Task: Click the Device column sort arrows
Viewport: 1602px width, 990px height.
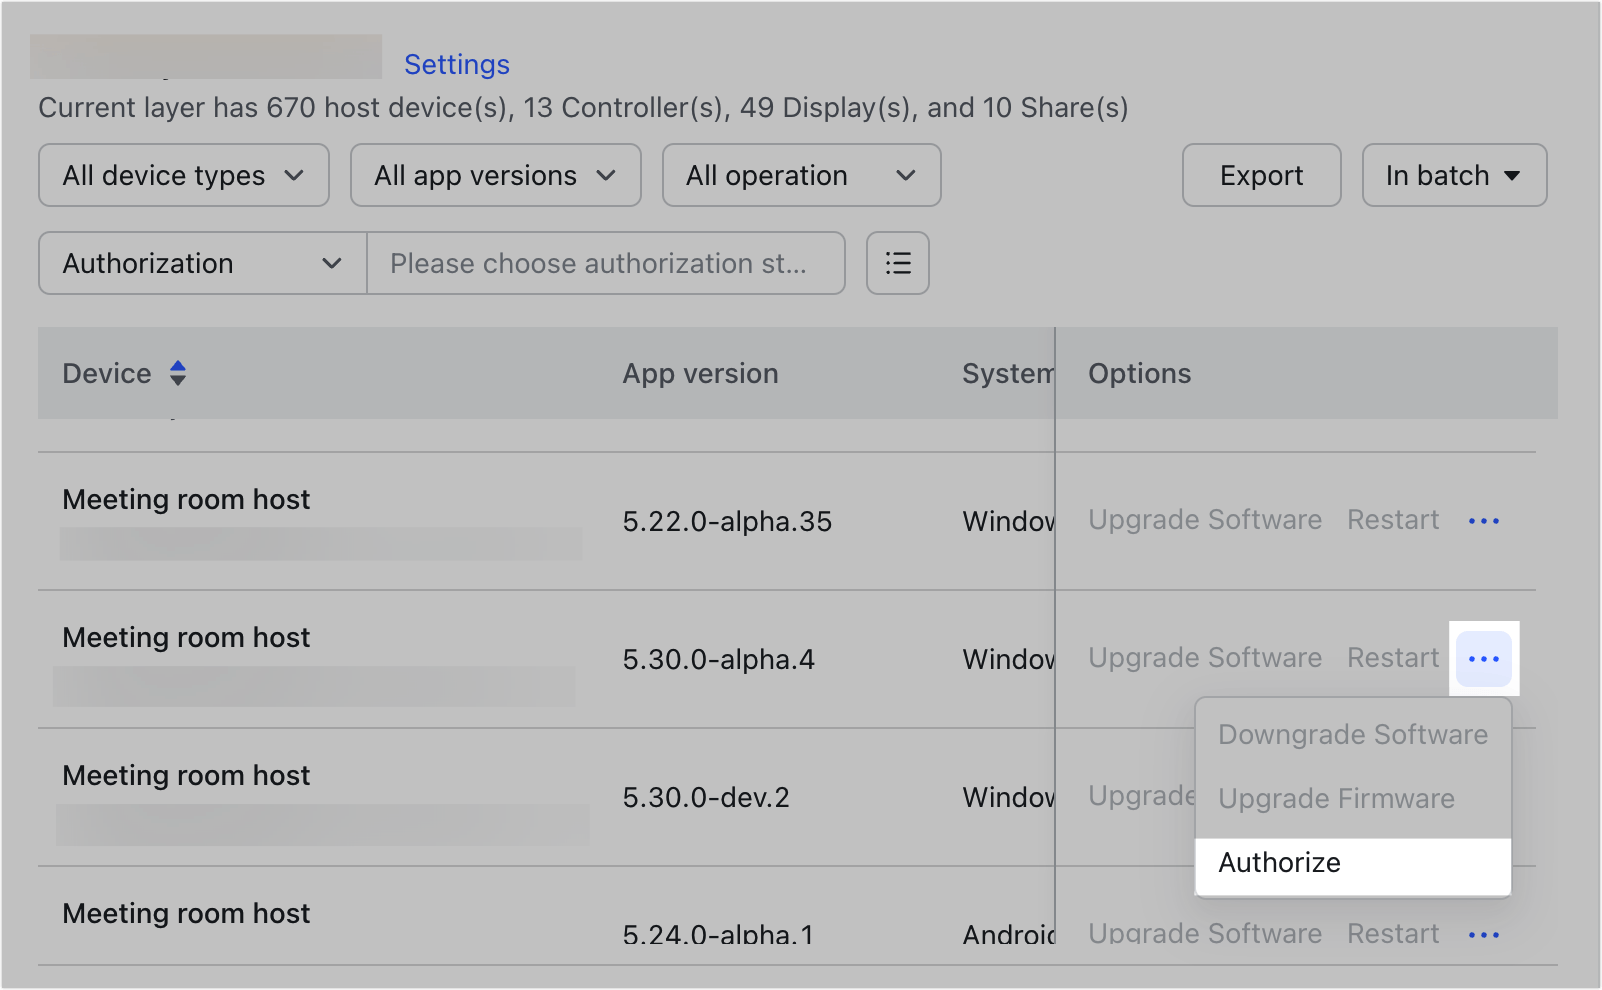Action: (177, 373)
